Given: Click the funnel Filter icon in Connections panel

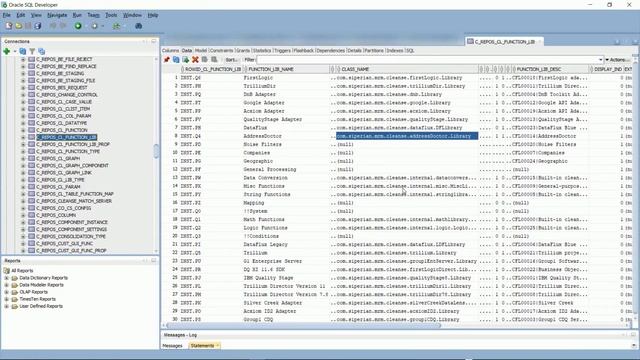Looking at the screenshot, I should pyautogui.click(x=32, y=51).
